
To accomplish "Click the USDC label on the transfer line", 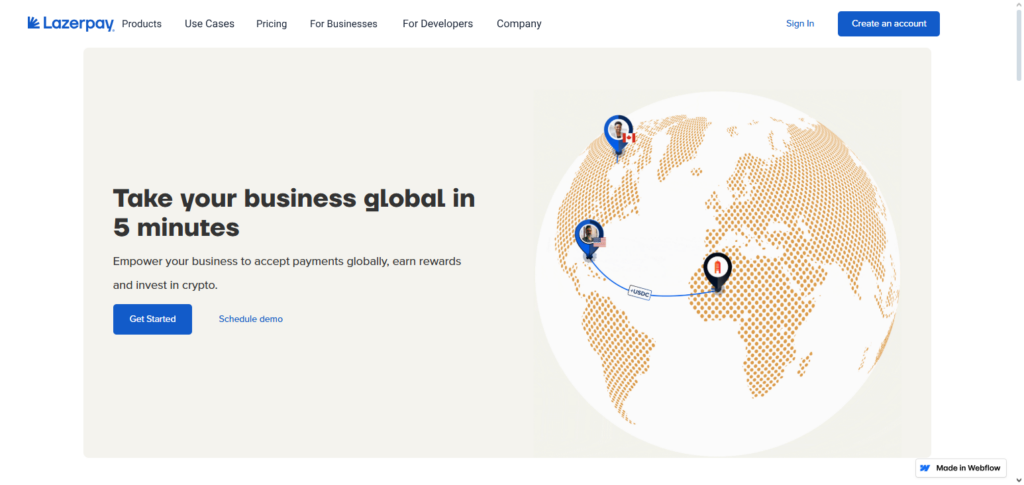I will 640,291.
